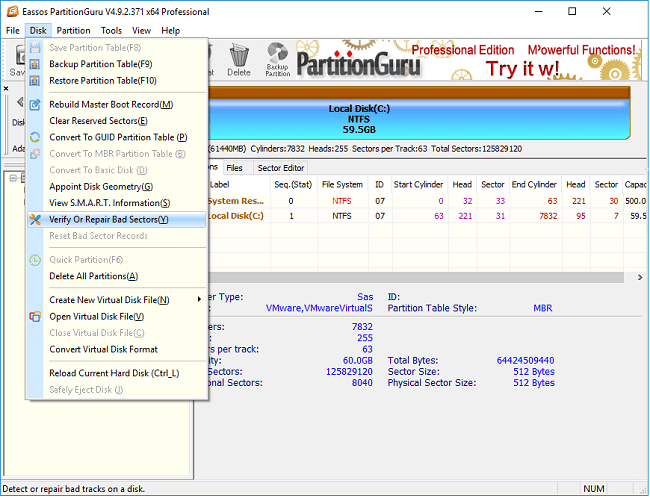
Task: Click the Delete trash can toolbar icon
Action: 239,60
